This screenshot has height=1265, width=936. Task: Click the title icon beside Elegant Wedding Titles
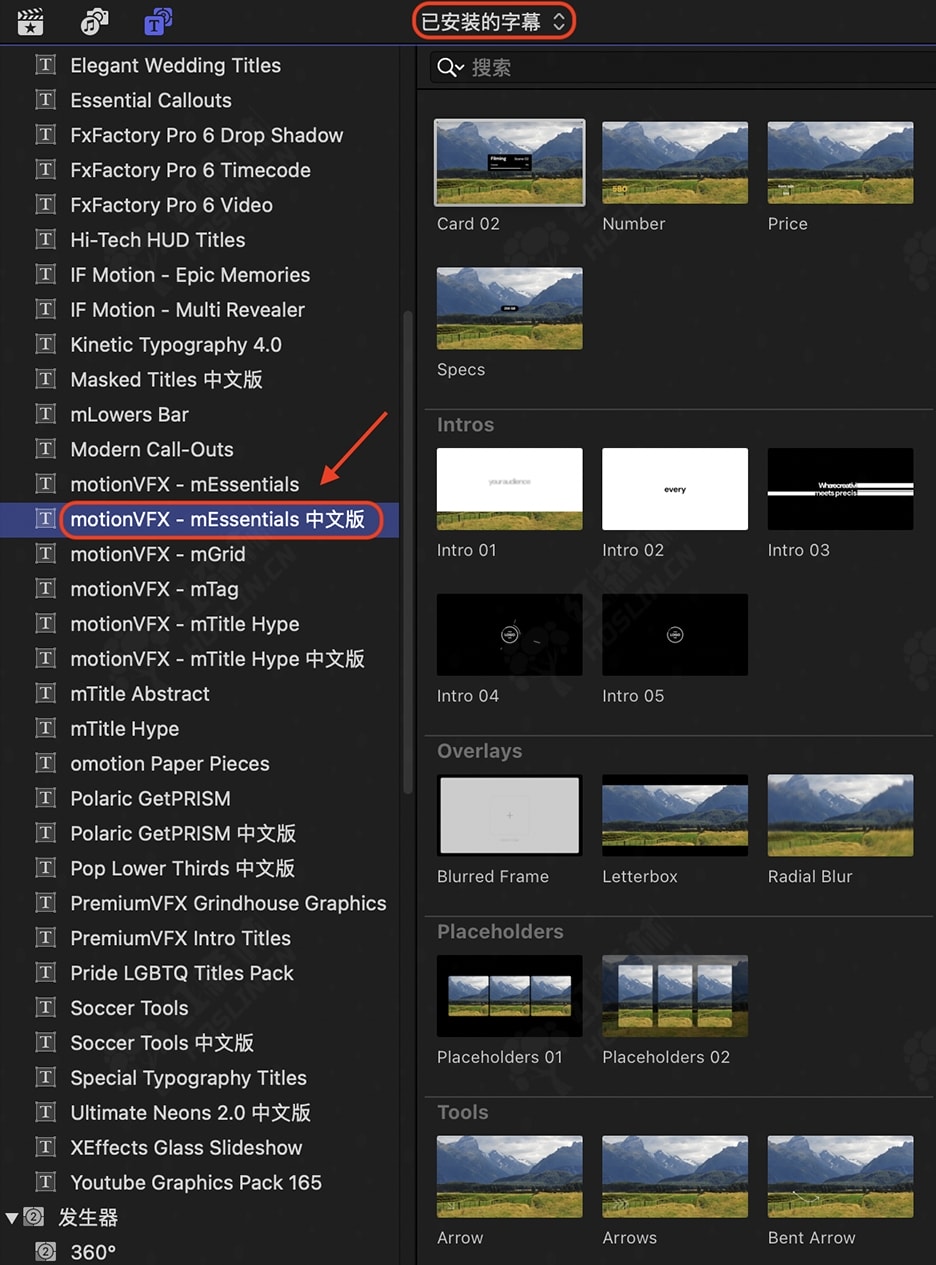(45, 65)
